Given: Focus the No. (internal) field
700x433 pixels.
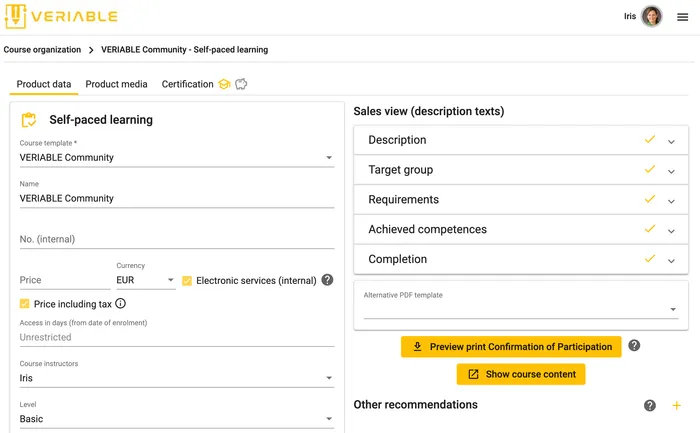Looking at the screenshot, I should [x=177, y=239].
